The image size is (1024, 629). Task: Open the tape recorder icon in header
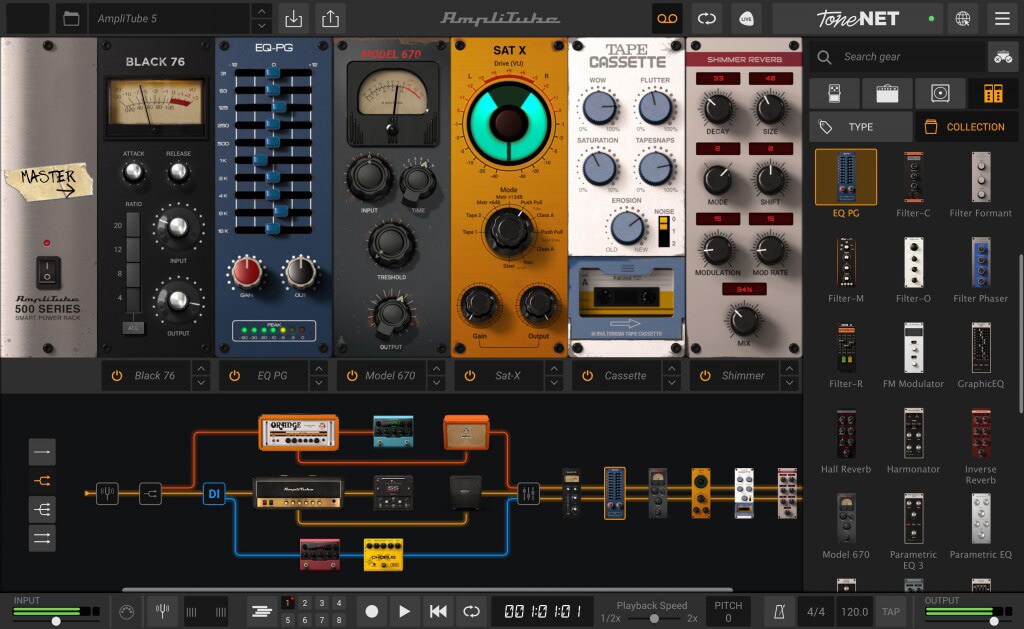pyautogui.click(x=667, y=19)
